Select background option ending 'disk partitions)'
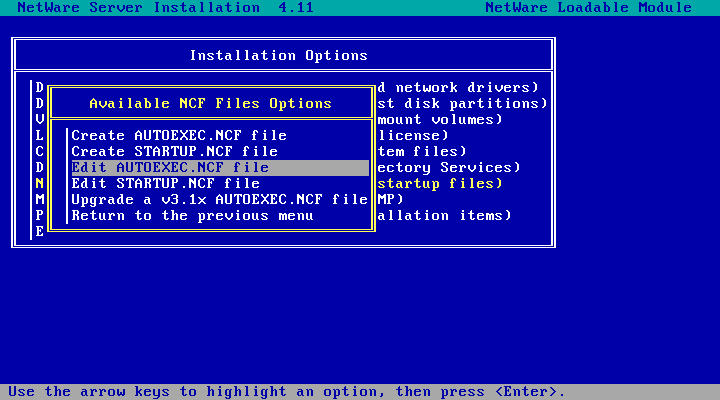This screenshot has width=720, height=400. (462, 103)
